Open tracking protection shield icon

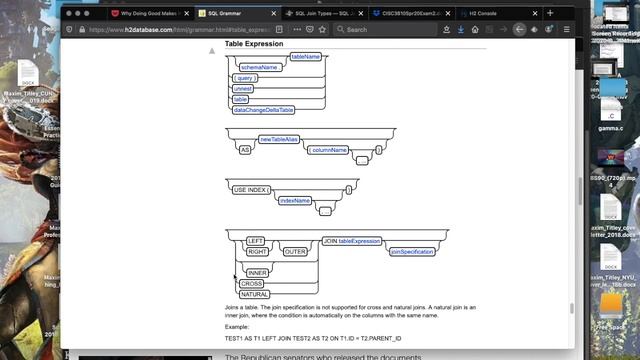pyautogui.click(x=69, y=29)
